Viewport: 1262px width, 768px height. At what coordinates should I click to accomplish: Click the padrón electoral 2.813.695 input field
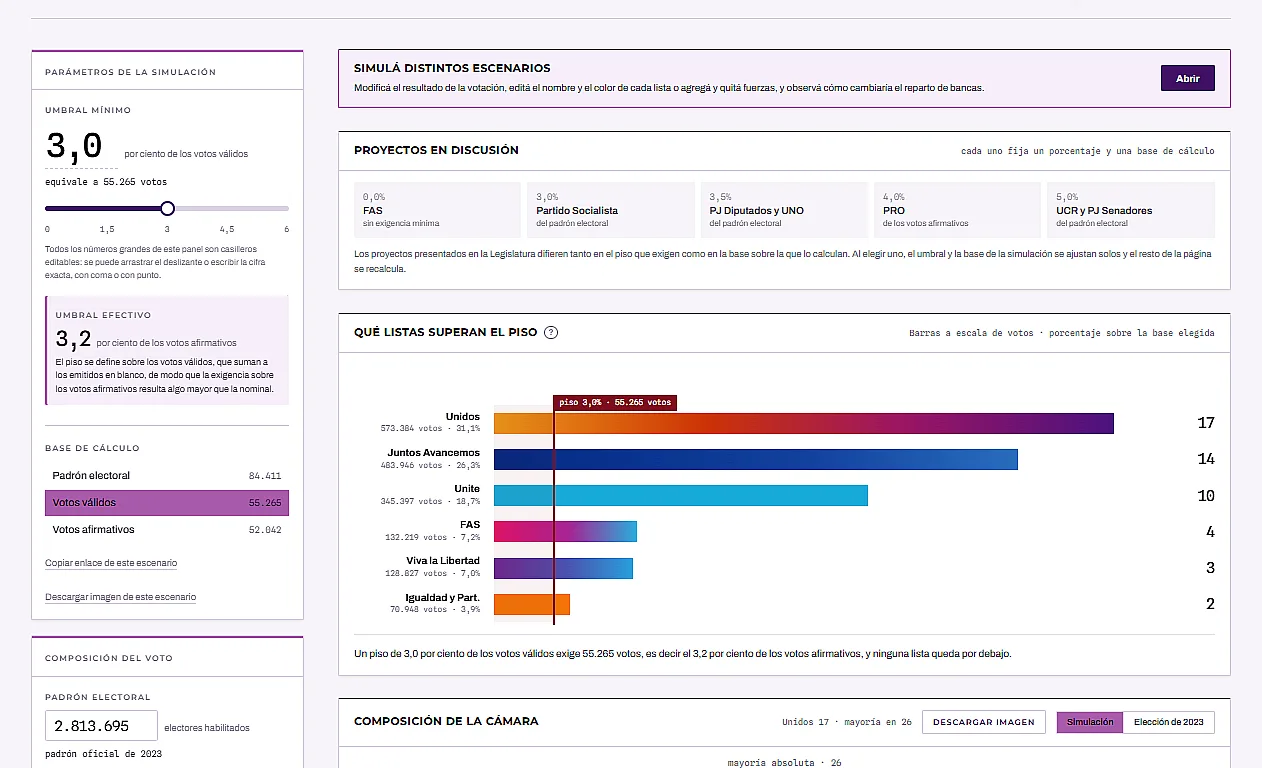(x=101, y=726)
